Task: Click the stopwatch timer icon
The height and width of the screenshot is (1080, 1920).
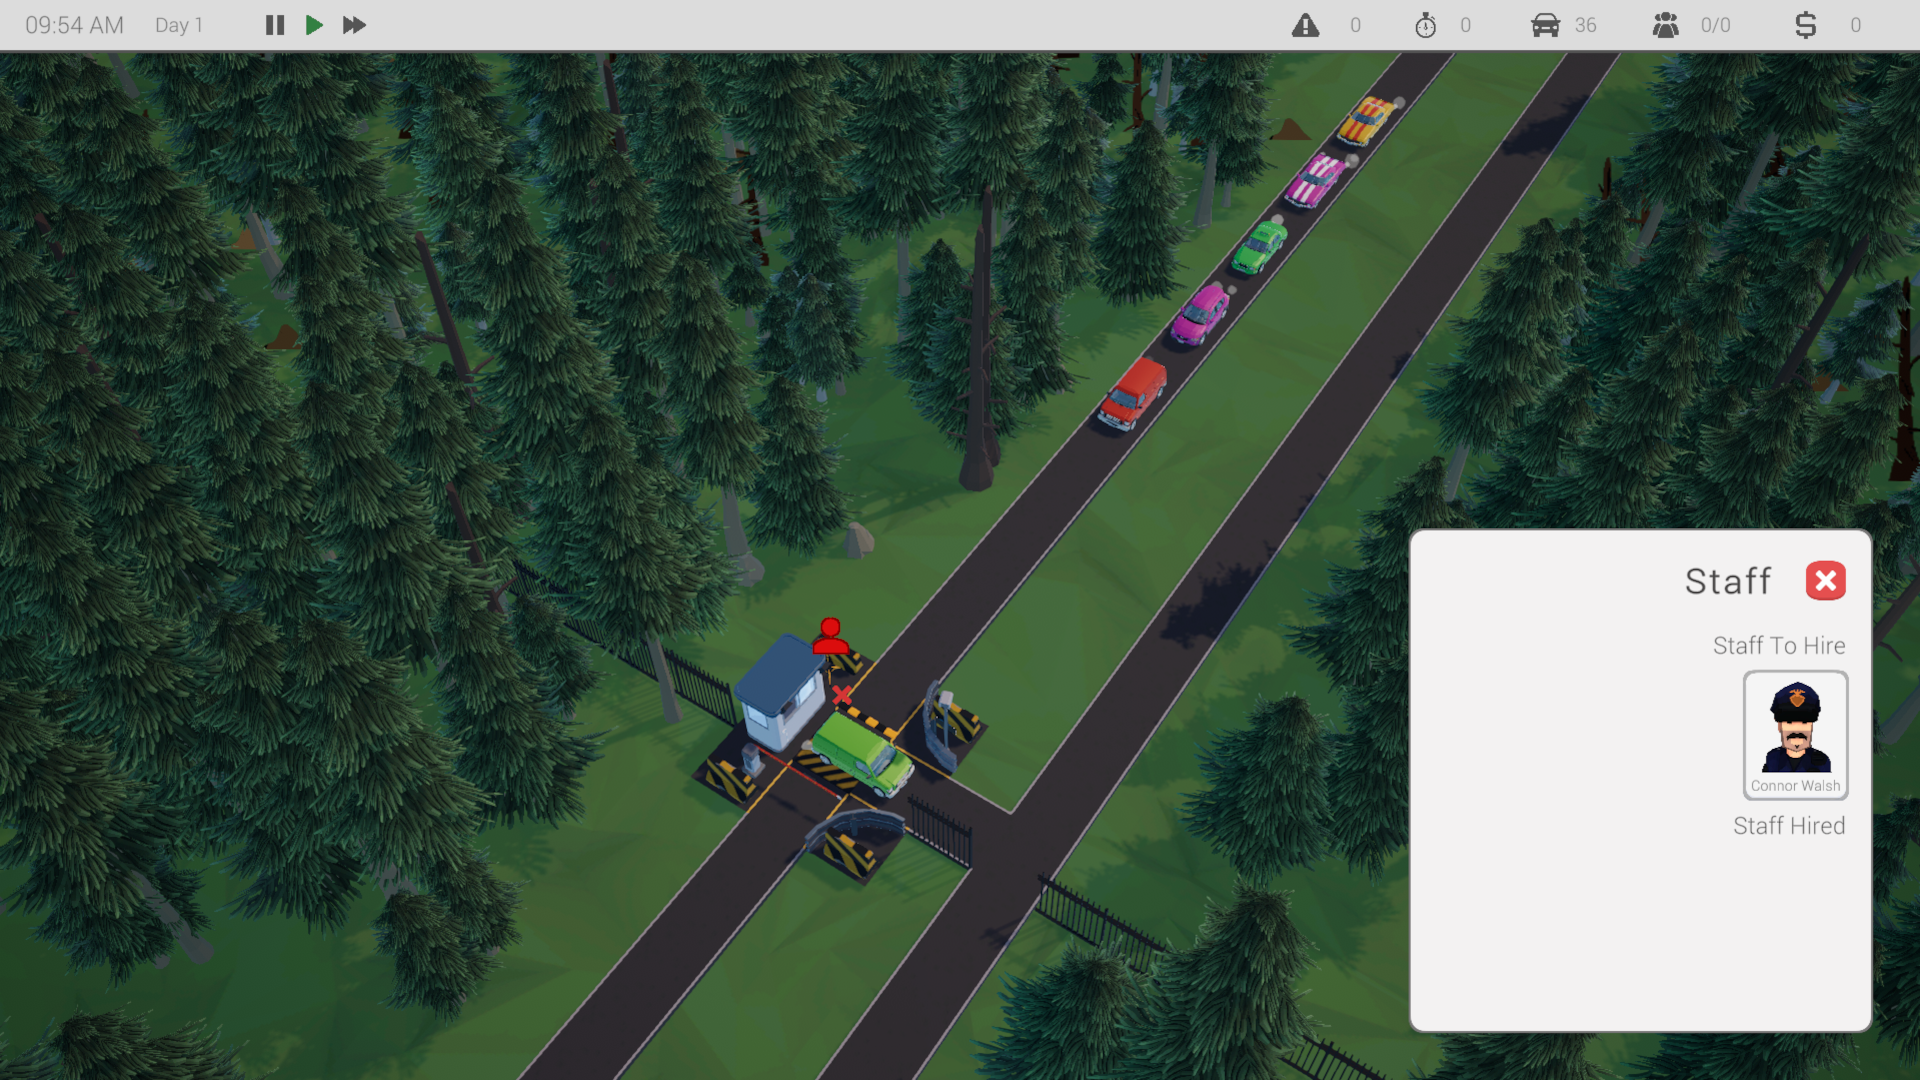Action: click(x=1427, y=25)
